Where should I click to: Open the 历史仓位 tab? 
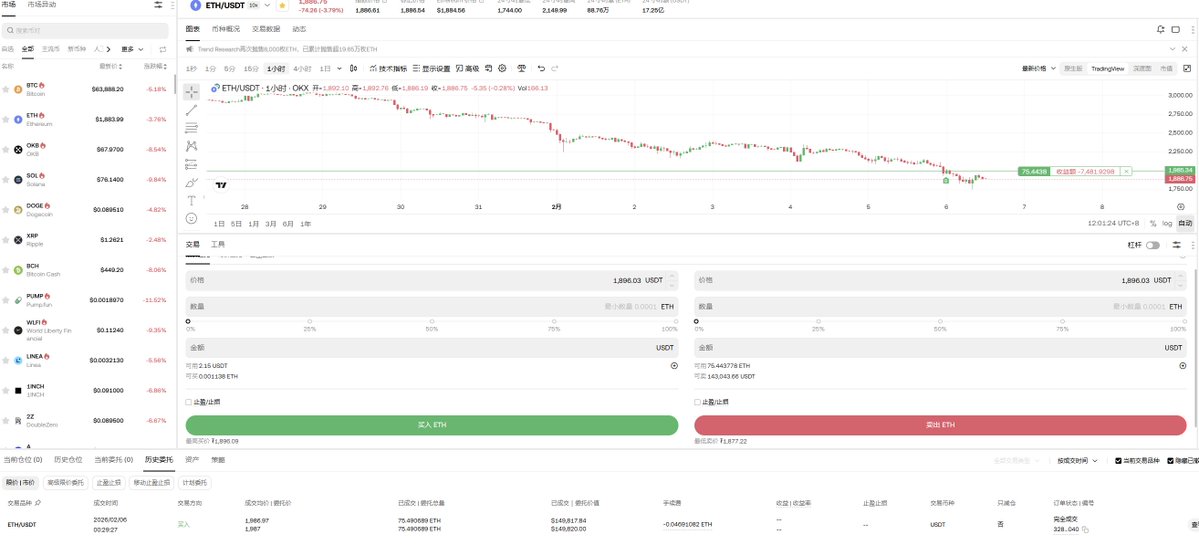coord(68,459)
